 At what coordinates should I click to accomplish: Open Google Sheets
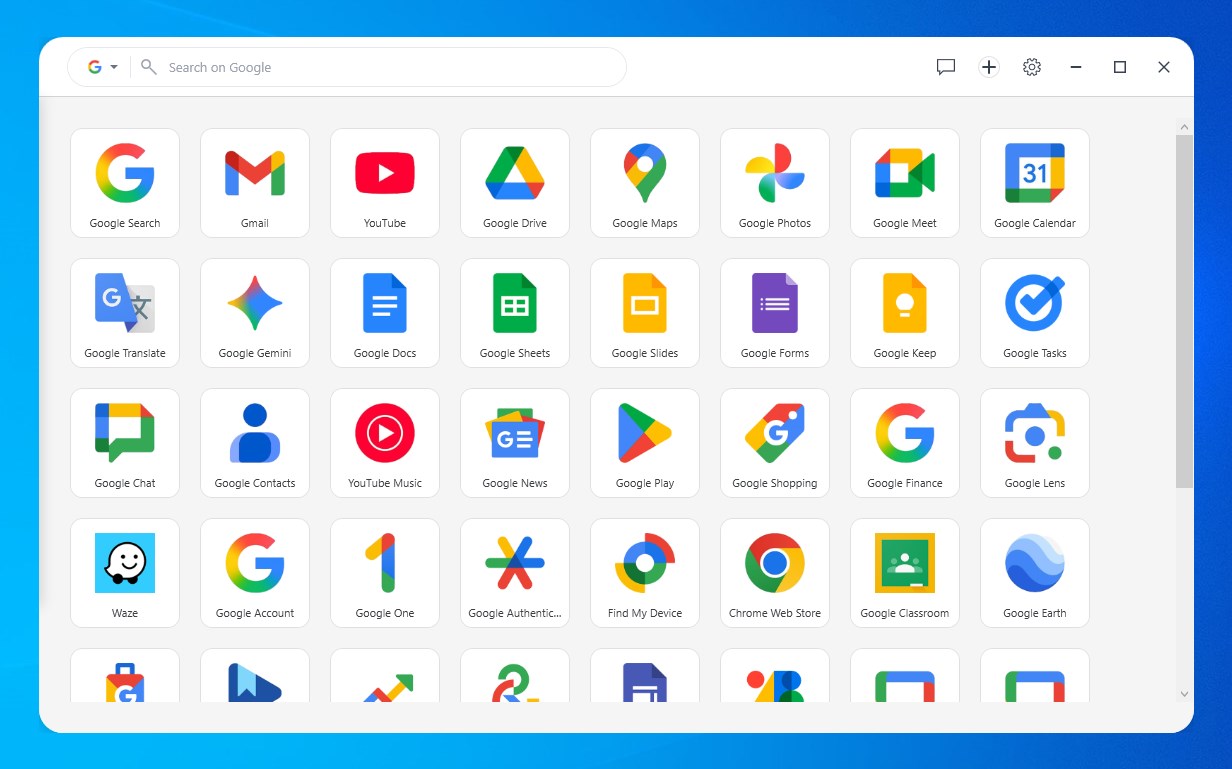tap(515, 313)
